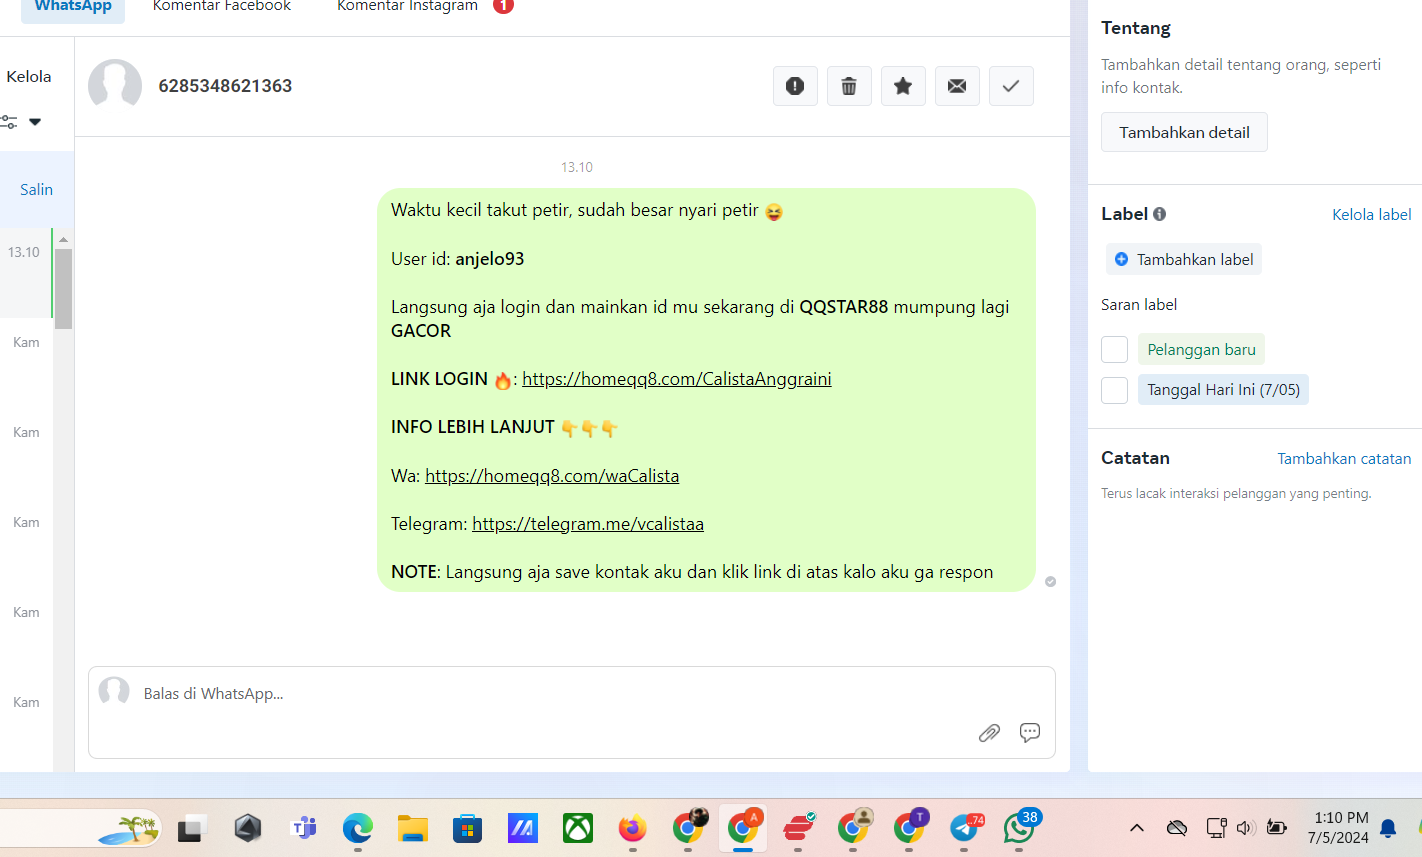Open notification center bell icon
Screen dimensions: 1422x857
[x=1388, y=828]
